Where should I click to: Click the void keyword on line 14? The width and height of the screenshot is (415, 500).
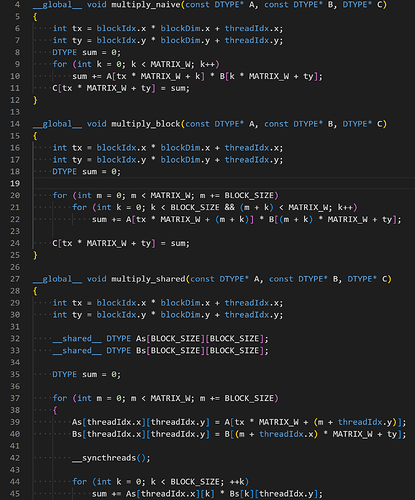point(97,124)
